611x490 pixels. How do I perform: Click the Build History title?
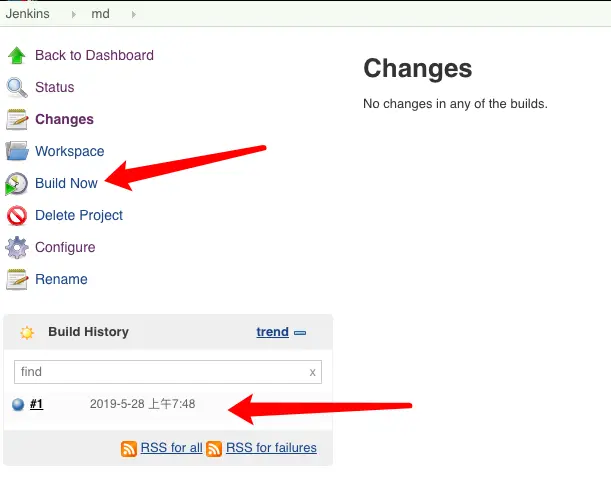[88, 332]
